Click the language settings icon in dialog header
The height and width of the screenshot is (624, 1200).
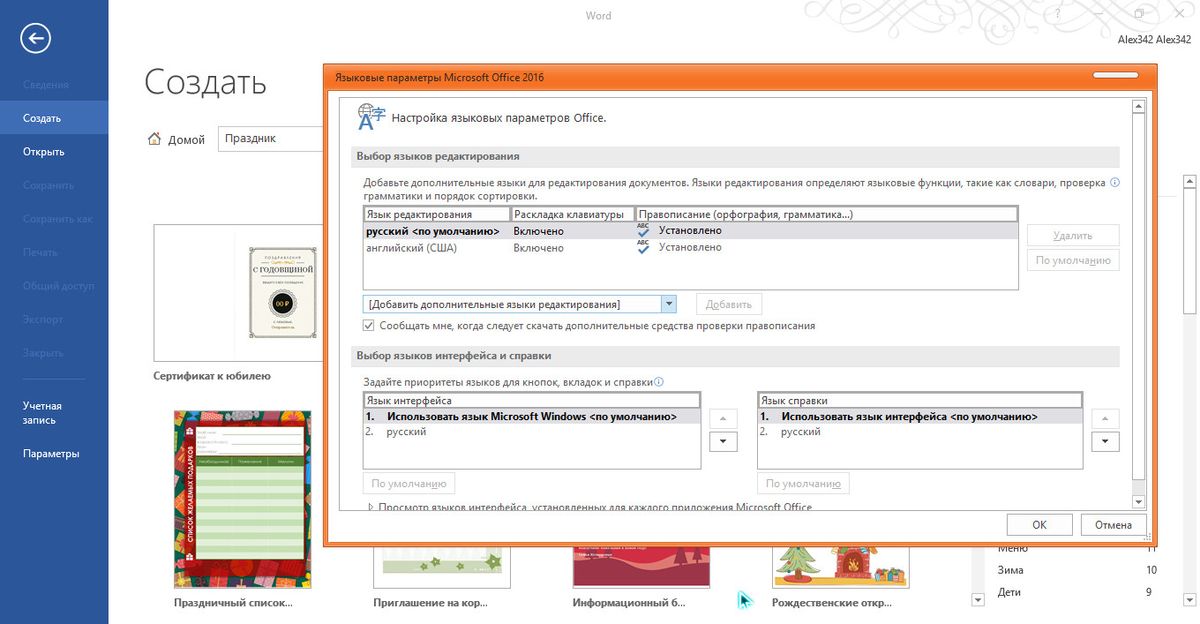pos(370,117)
